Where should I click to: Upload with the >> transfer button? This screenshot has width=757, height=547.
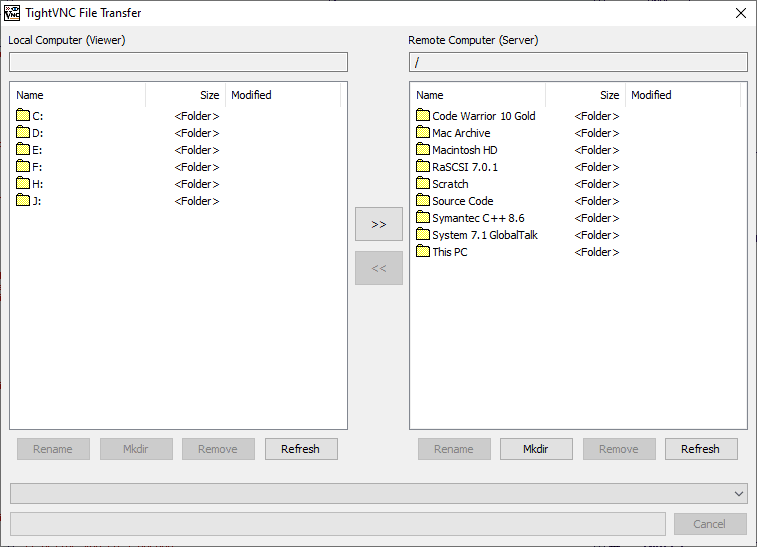379,224
